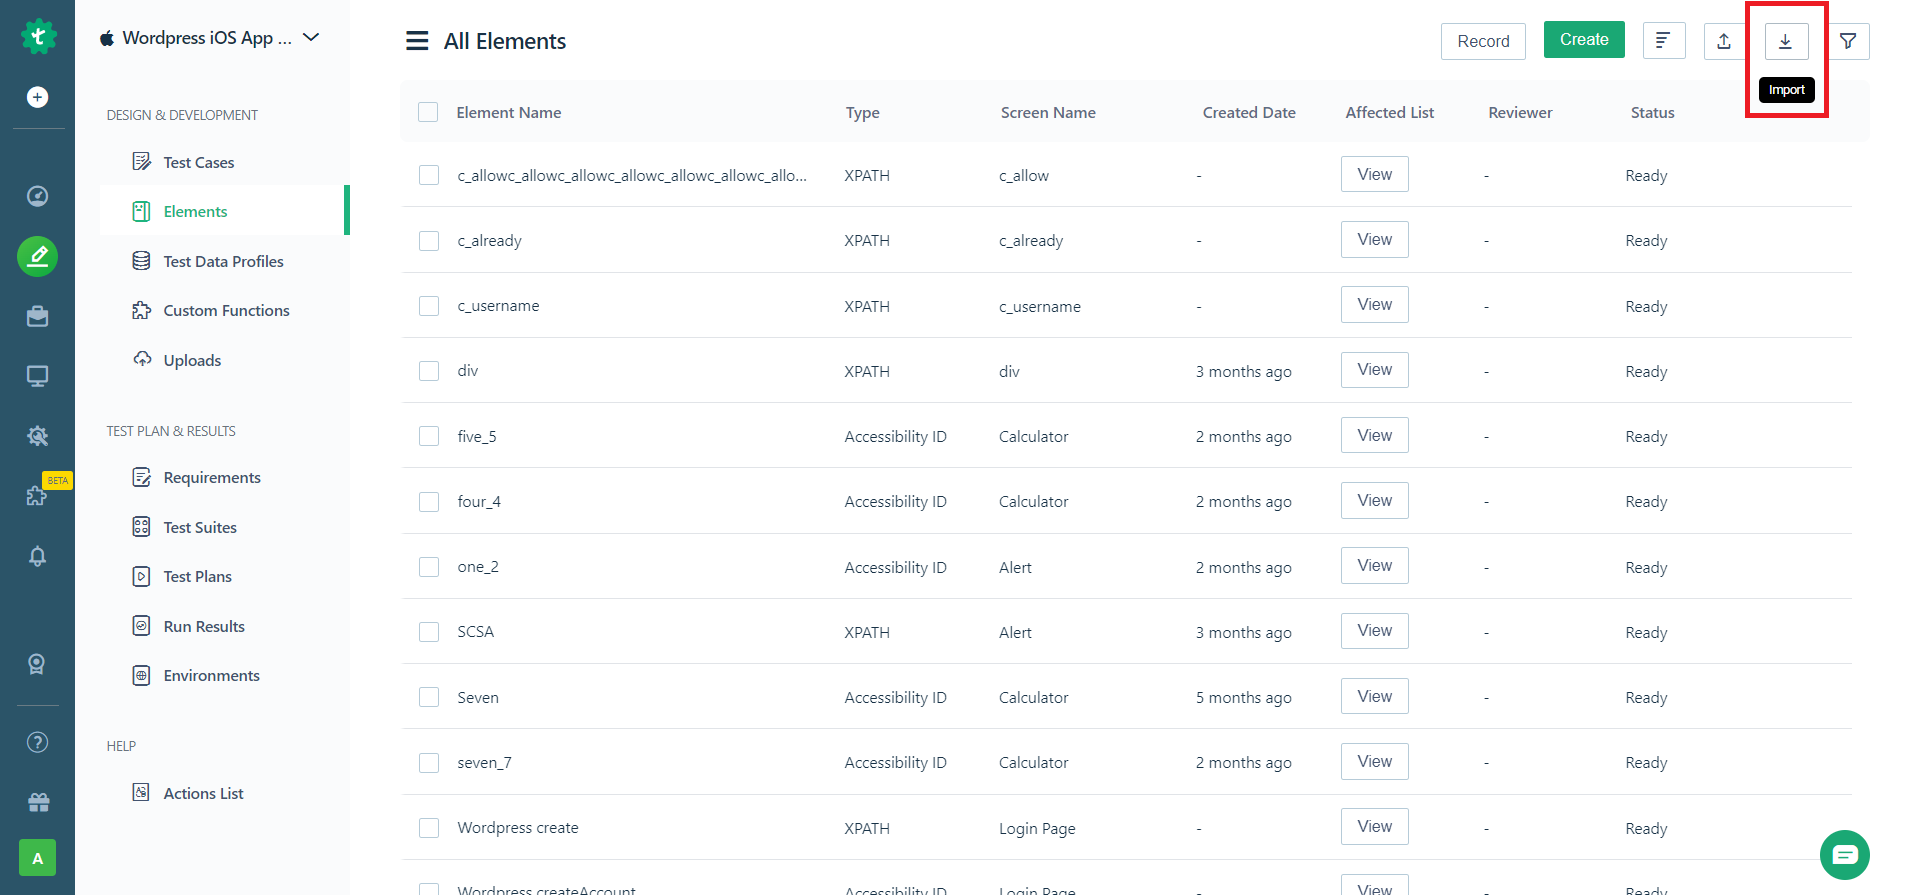Click the export upload arrow icon
Viewport: 1920px width, 895px height.
pos(1724,41)
